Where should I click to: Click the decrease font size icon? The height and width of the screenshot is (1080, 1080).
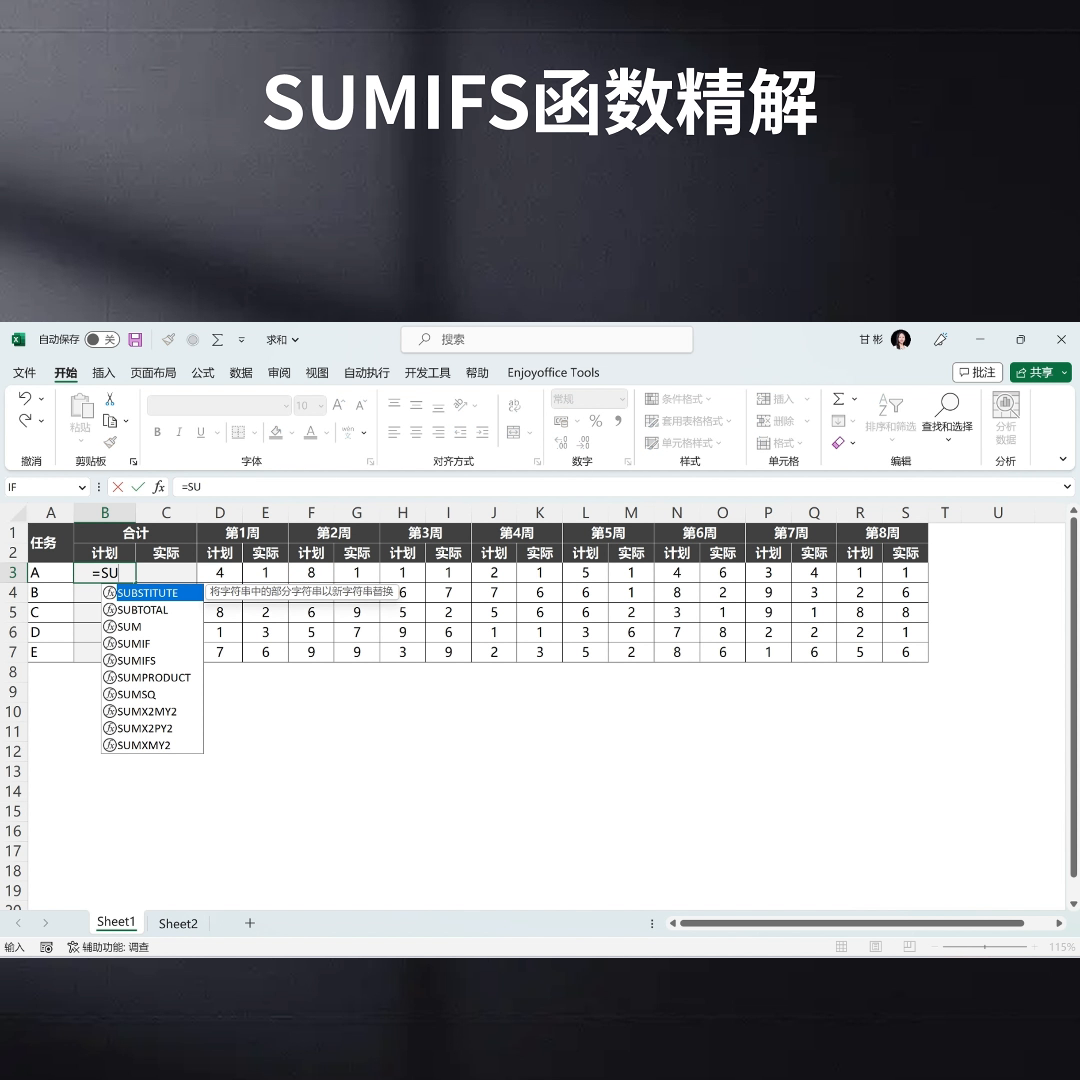click(x=361, y=405)
